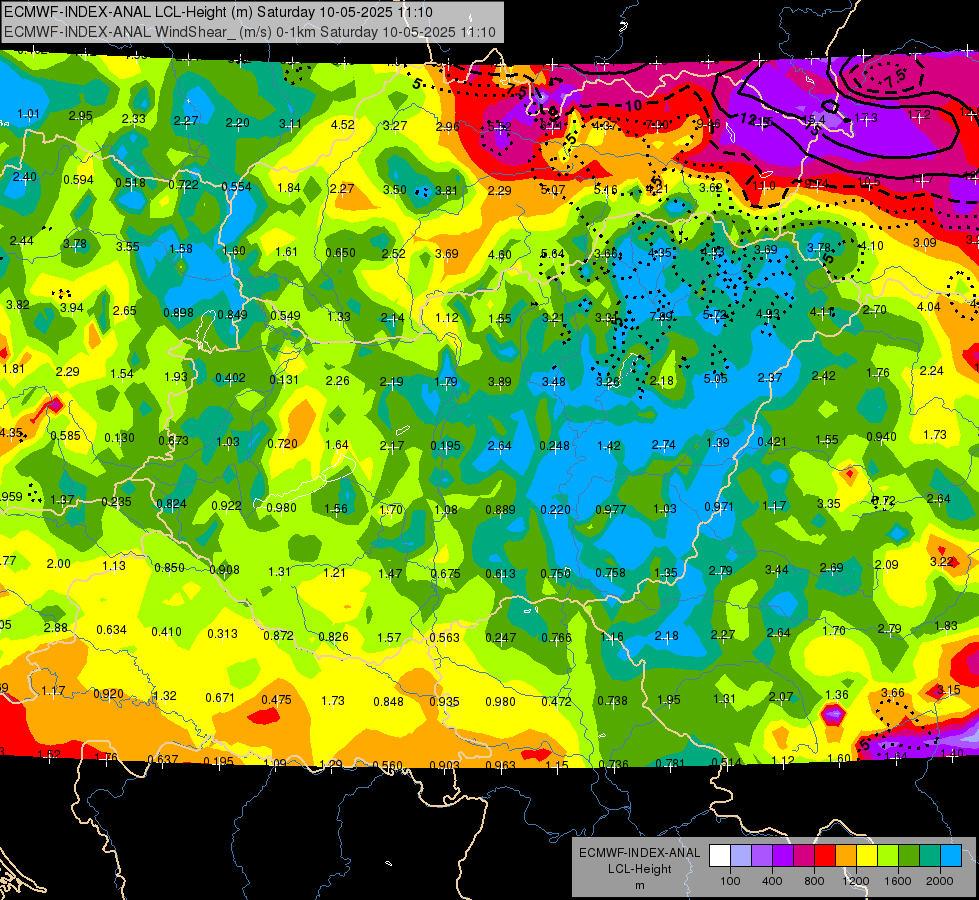Select the red legend swatch
Image resolution: width=979 pixels, height=900 pixels.
825,856
